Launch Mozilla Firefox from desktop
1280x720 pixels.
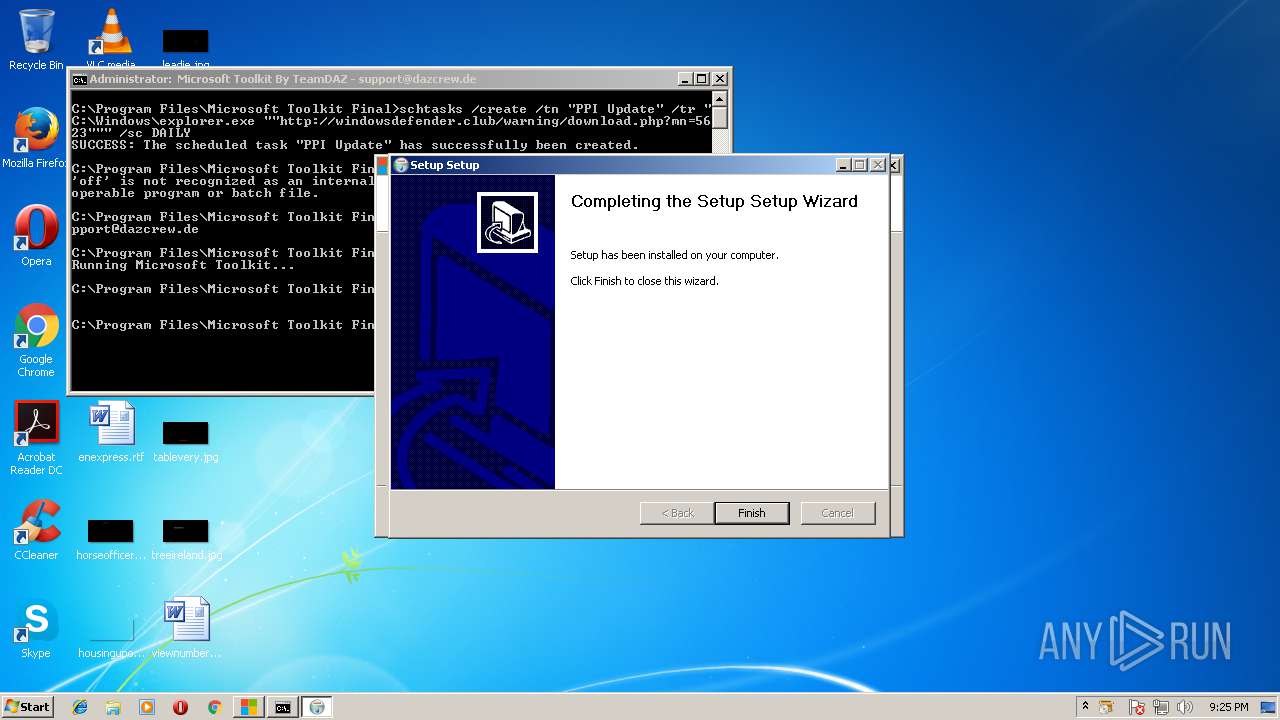pos(36,138)
